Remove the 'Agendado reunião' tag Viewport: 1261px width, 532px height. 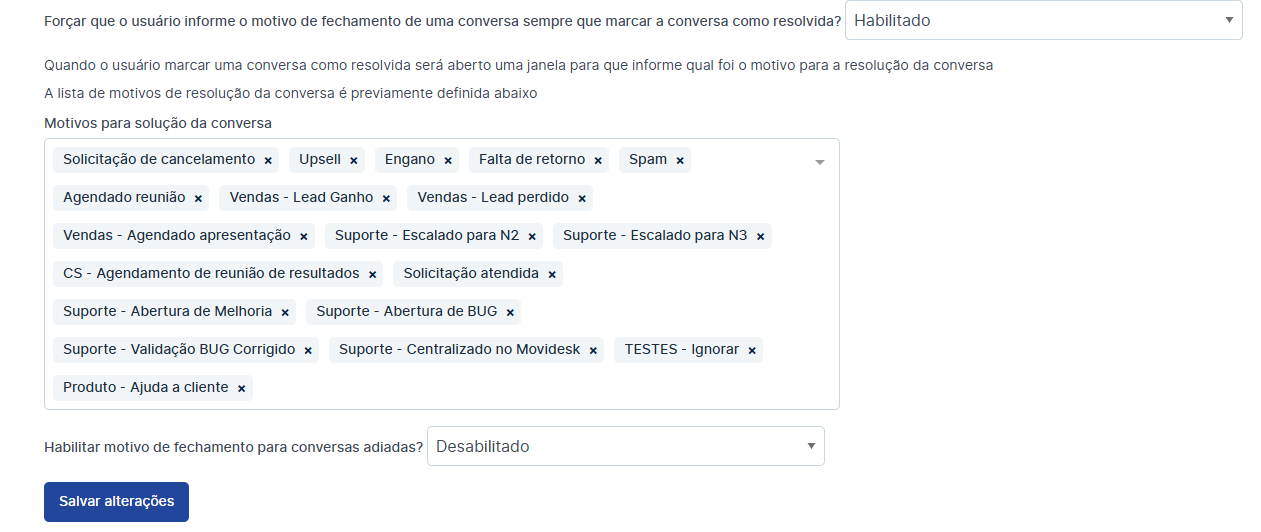[x=198, y=199]
